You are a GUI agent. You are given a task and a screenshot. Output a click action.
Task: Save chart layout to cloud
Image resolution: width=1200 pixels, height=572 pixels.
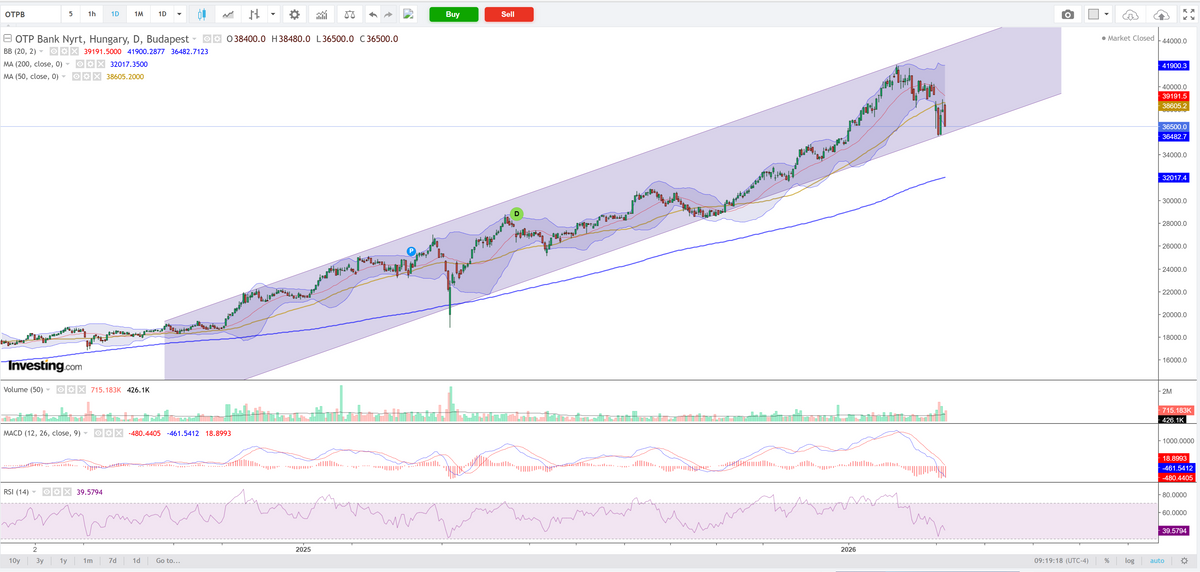tap(1161, 14)
